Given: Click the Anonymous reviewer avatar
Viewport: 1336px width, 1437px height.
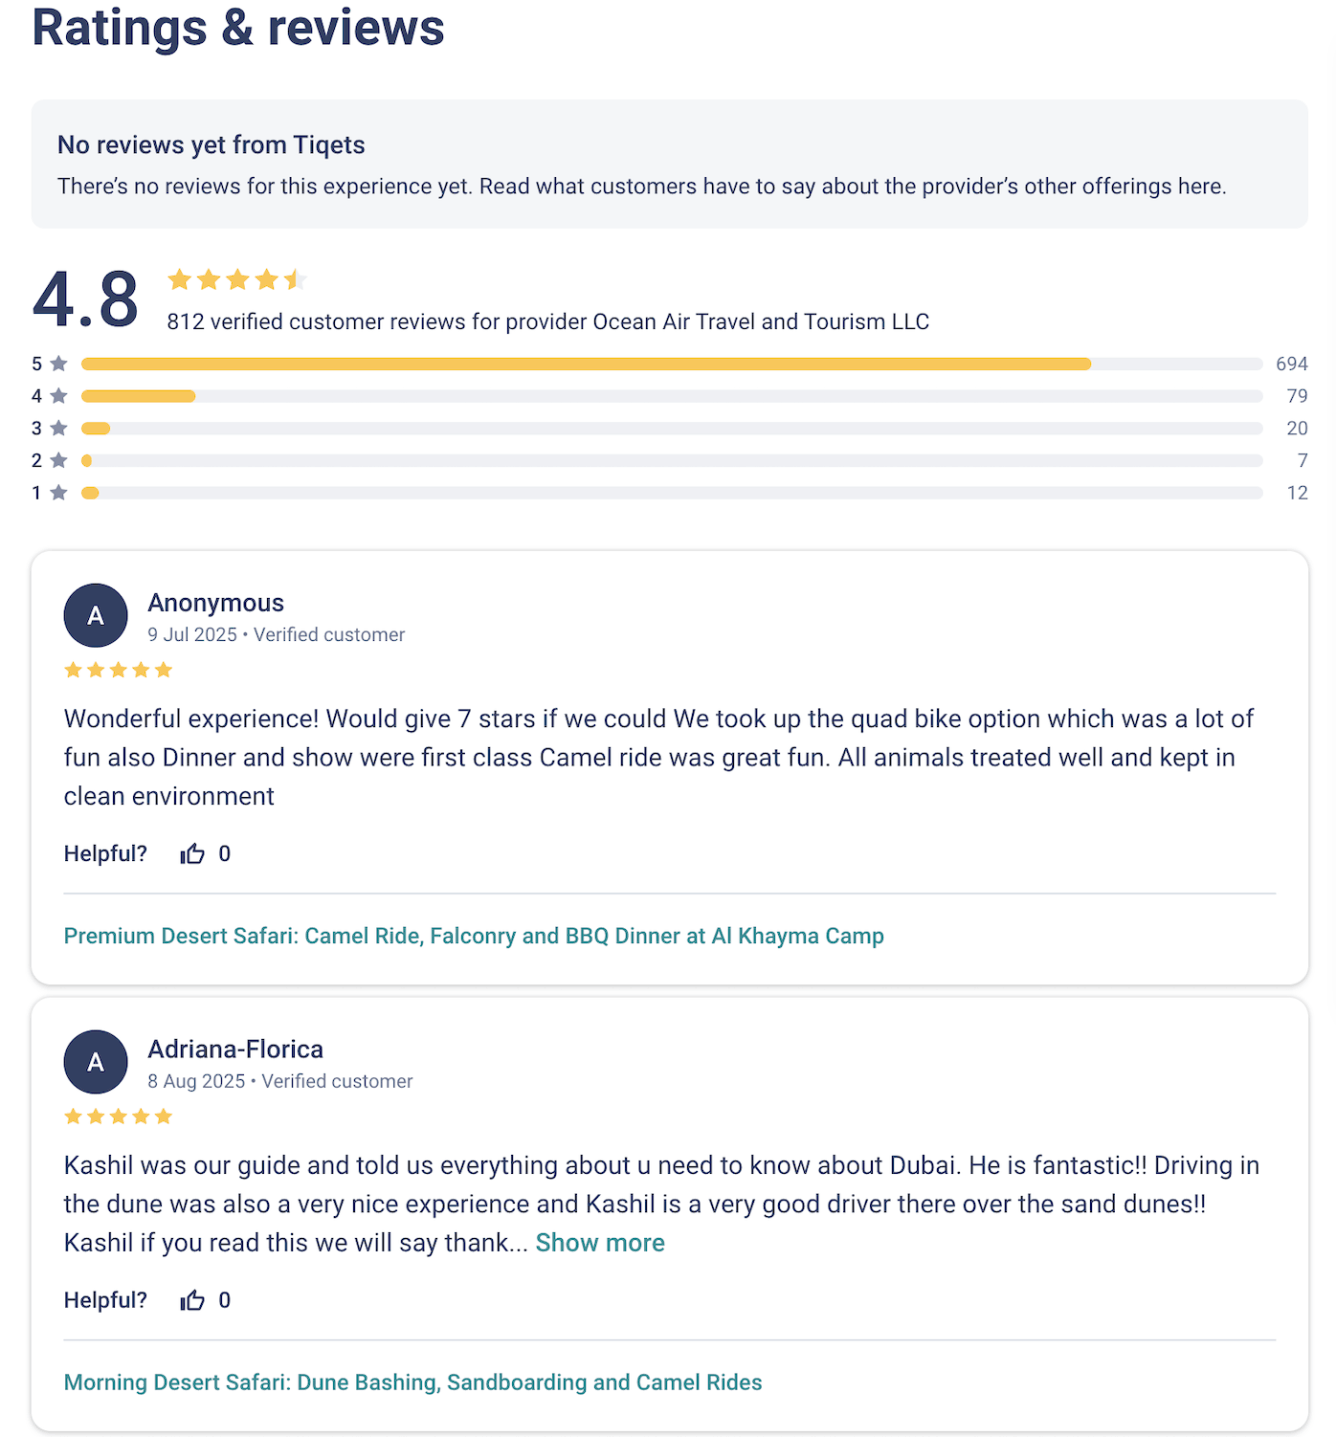Looking at the screenshot, I should click(96, 615).
